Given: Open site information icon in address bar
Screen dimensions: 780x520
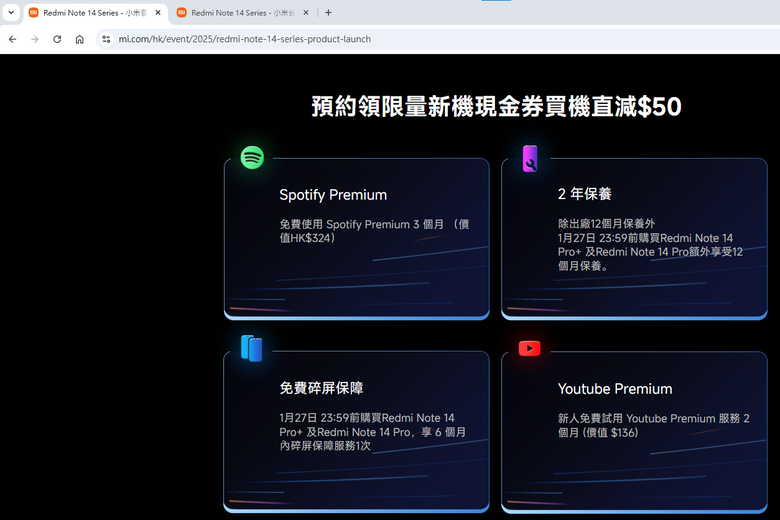Looking at the screenshot, I should coord(106,39).
